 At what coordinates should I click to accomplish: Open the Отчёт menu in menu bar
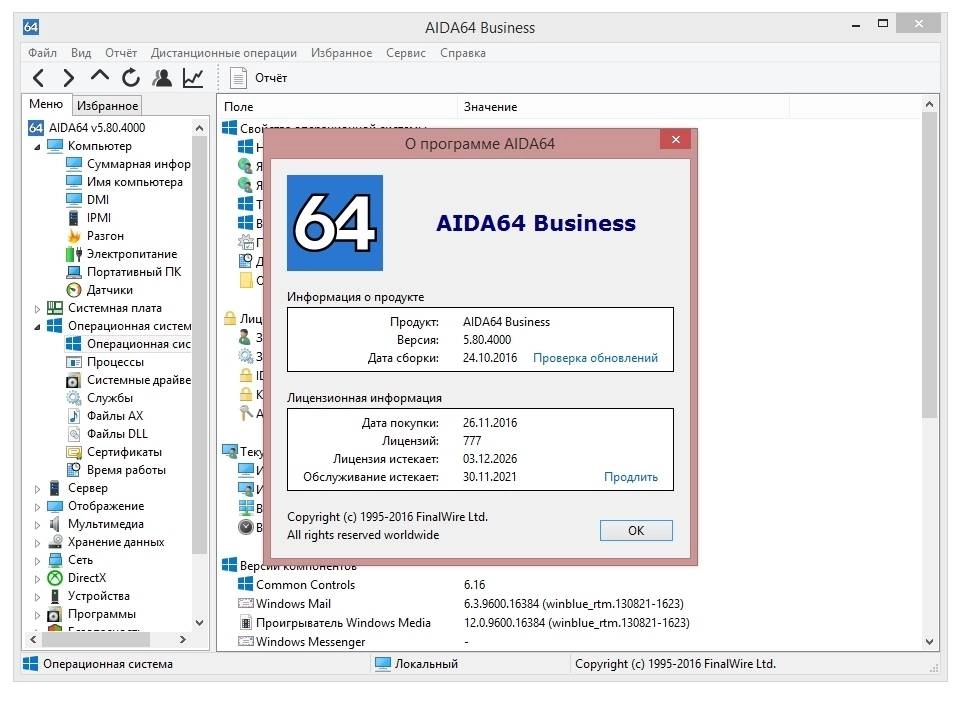click(x=121, y=53)
